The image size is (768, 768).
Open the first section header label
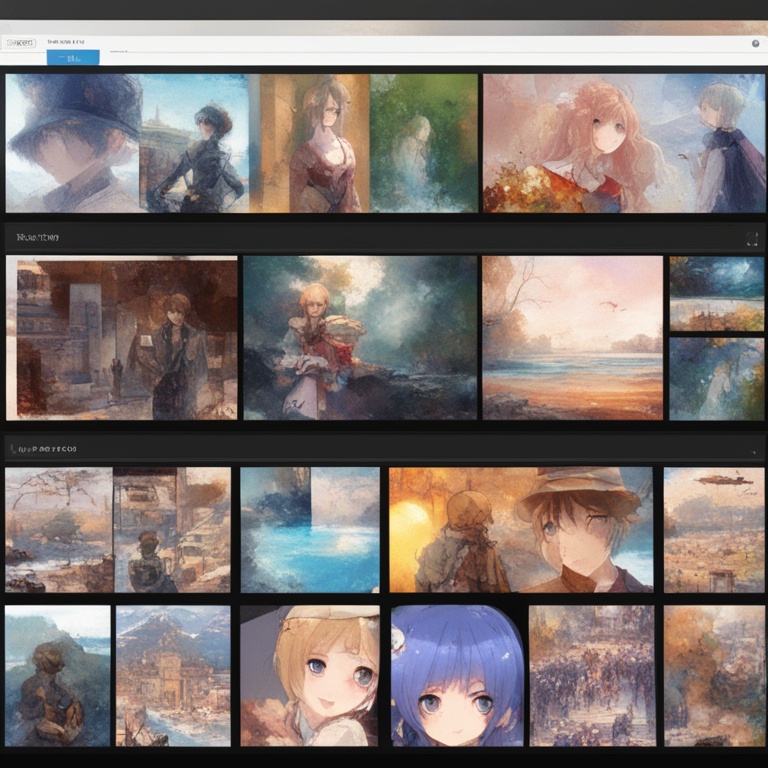point(38,238)
